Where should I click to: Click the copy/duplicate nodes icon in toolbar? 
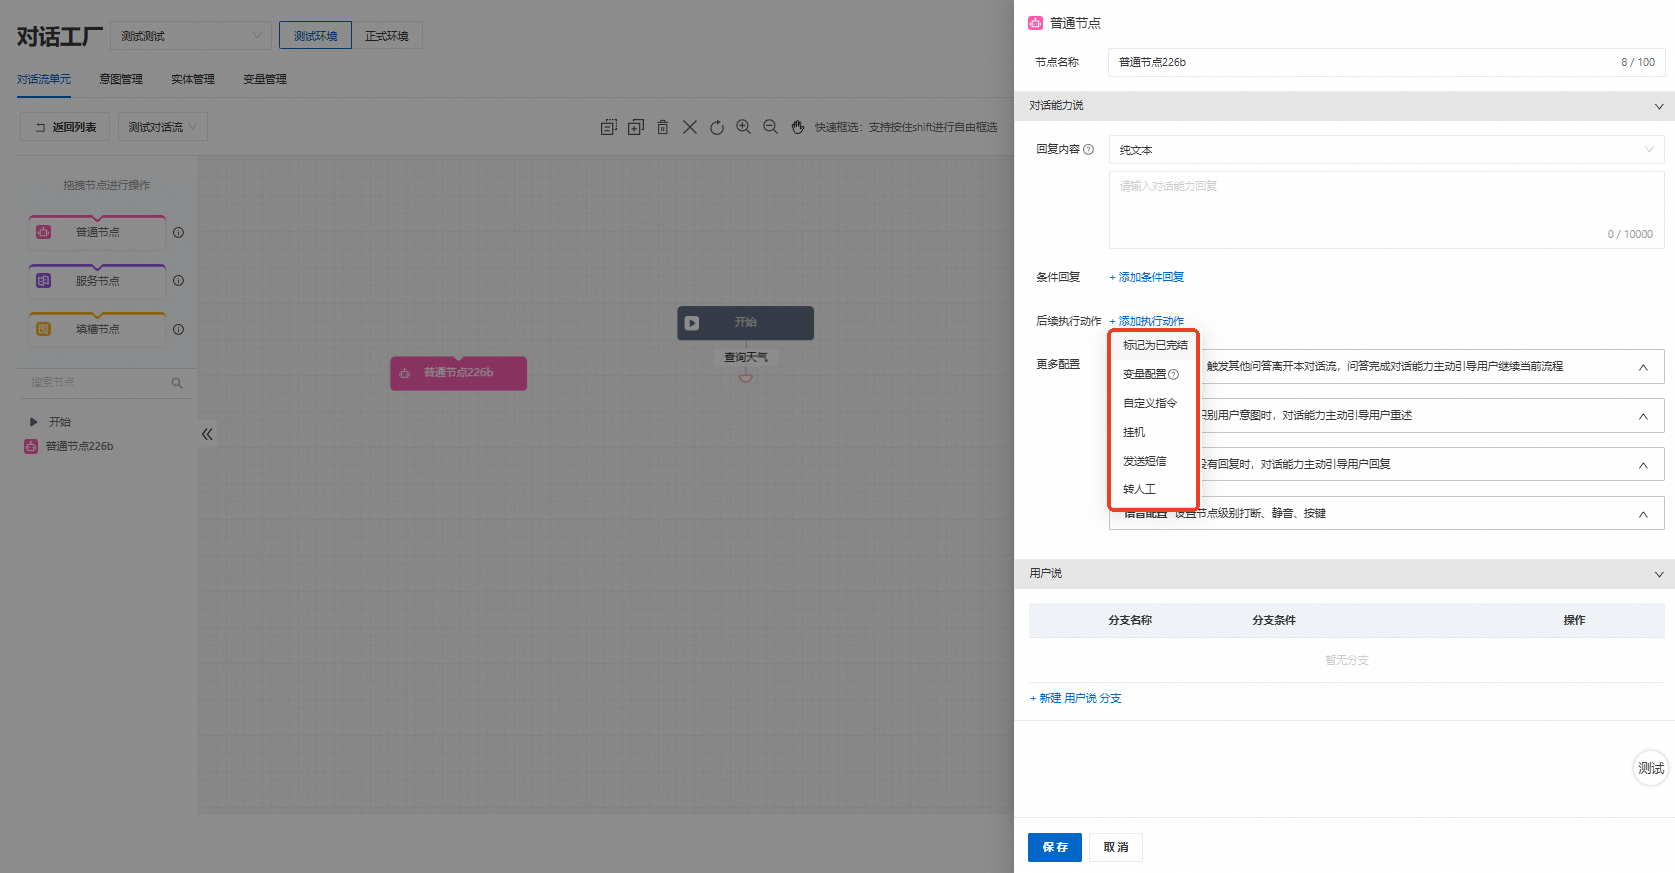(636, 127)
